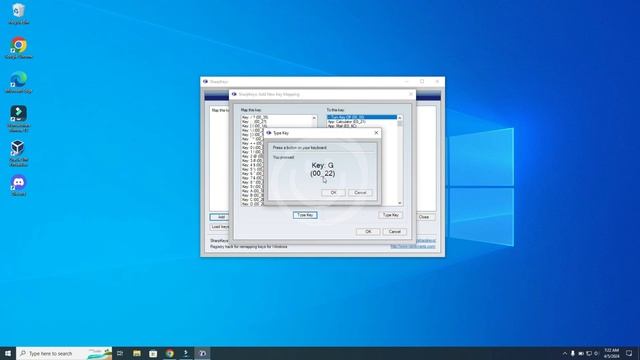This screenshot has height=360, width=640.
Task: Click the SharpKeys icon in Type Key title bar
Action: tap(269, 133)
